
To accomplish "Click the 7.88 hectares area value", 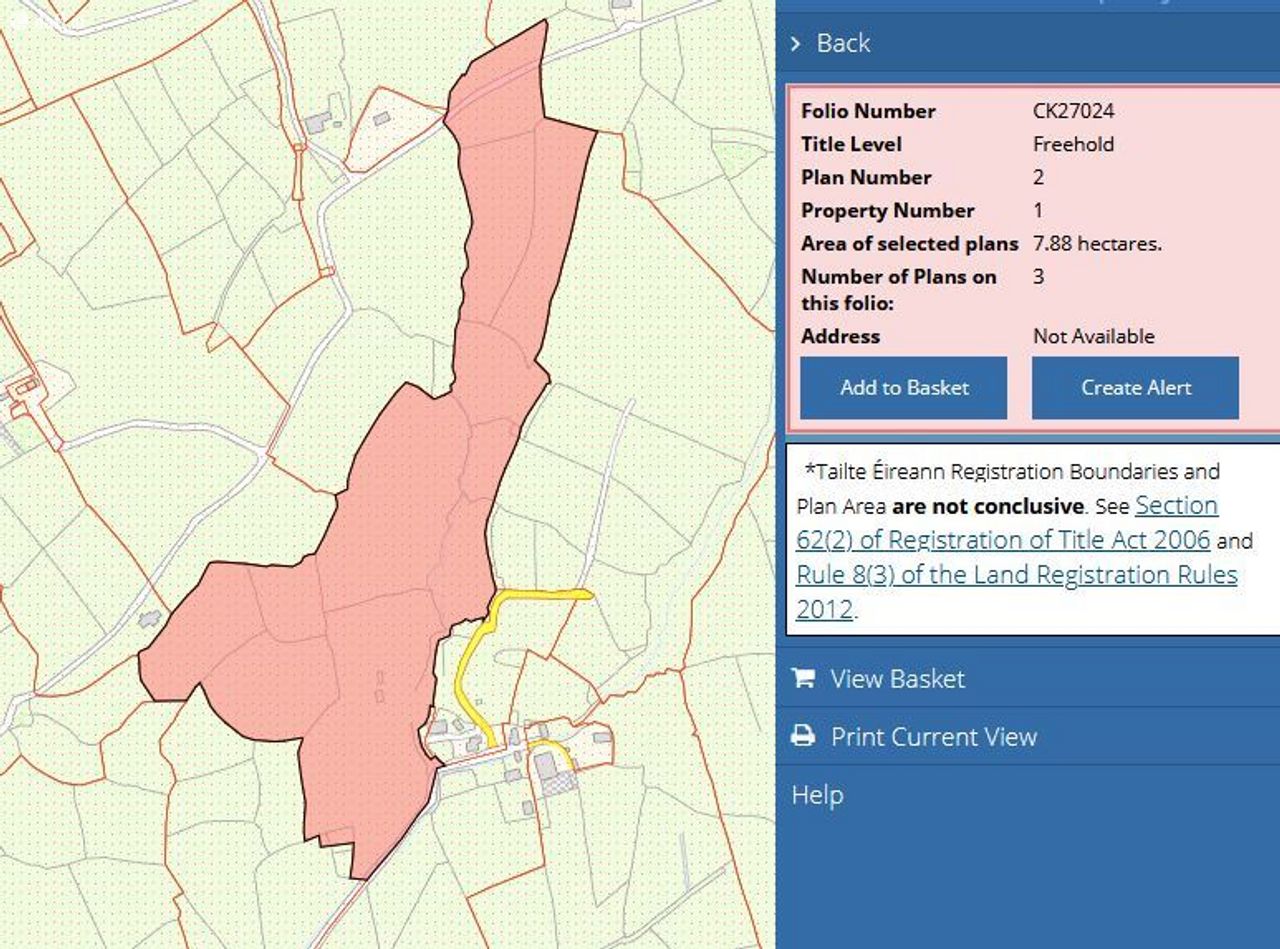I will click(1096, 243).
